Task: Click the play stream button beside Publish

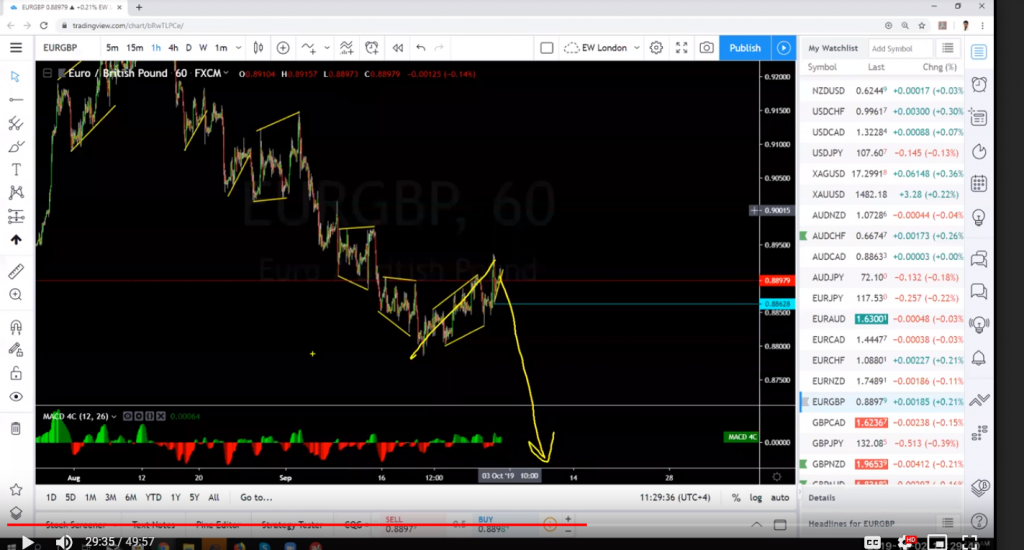Action: point(784,48)
